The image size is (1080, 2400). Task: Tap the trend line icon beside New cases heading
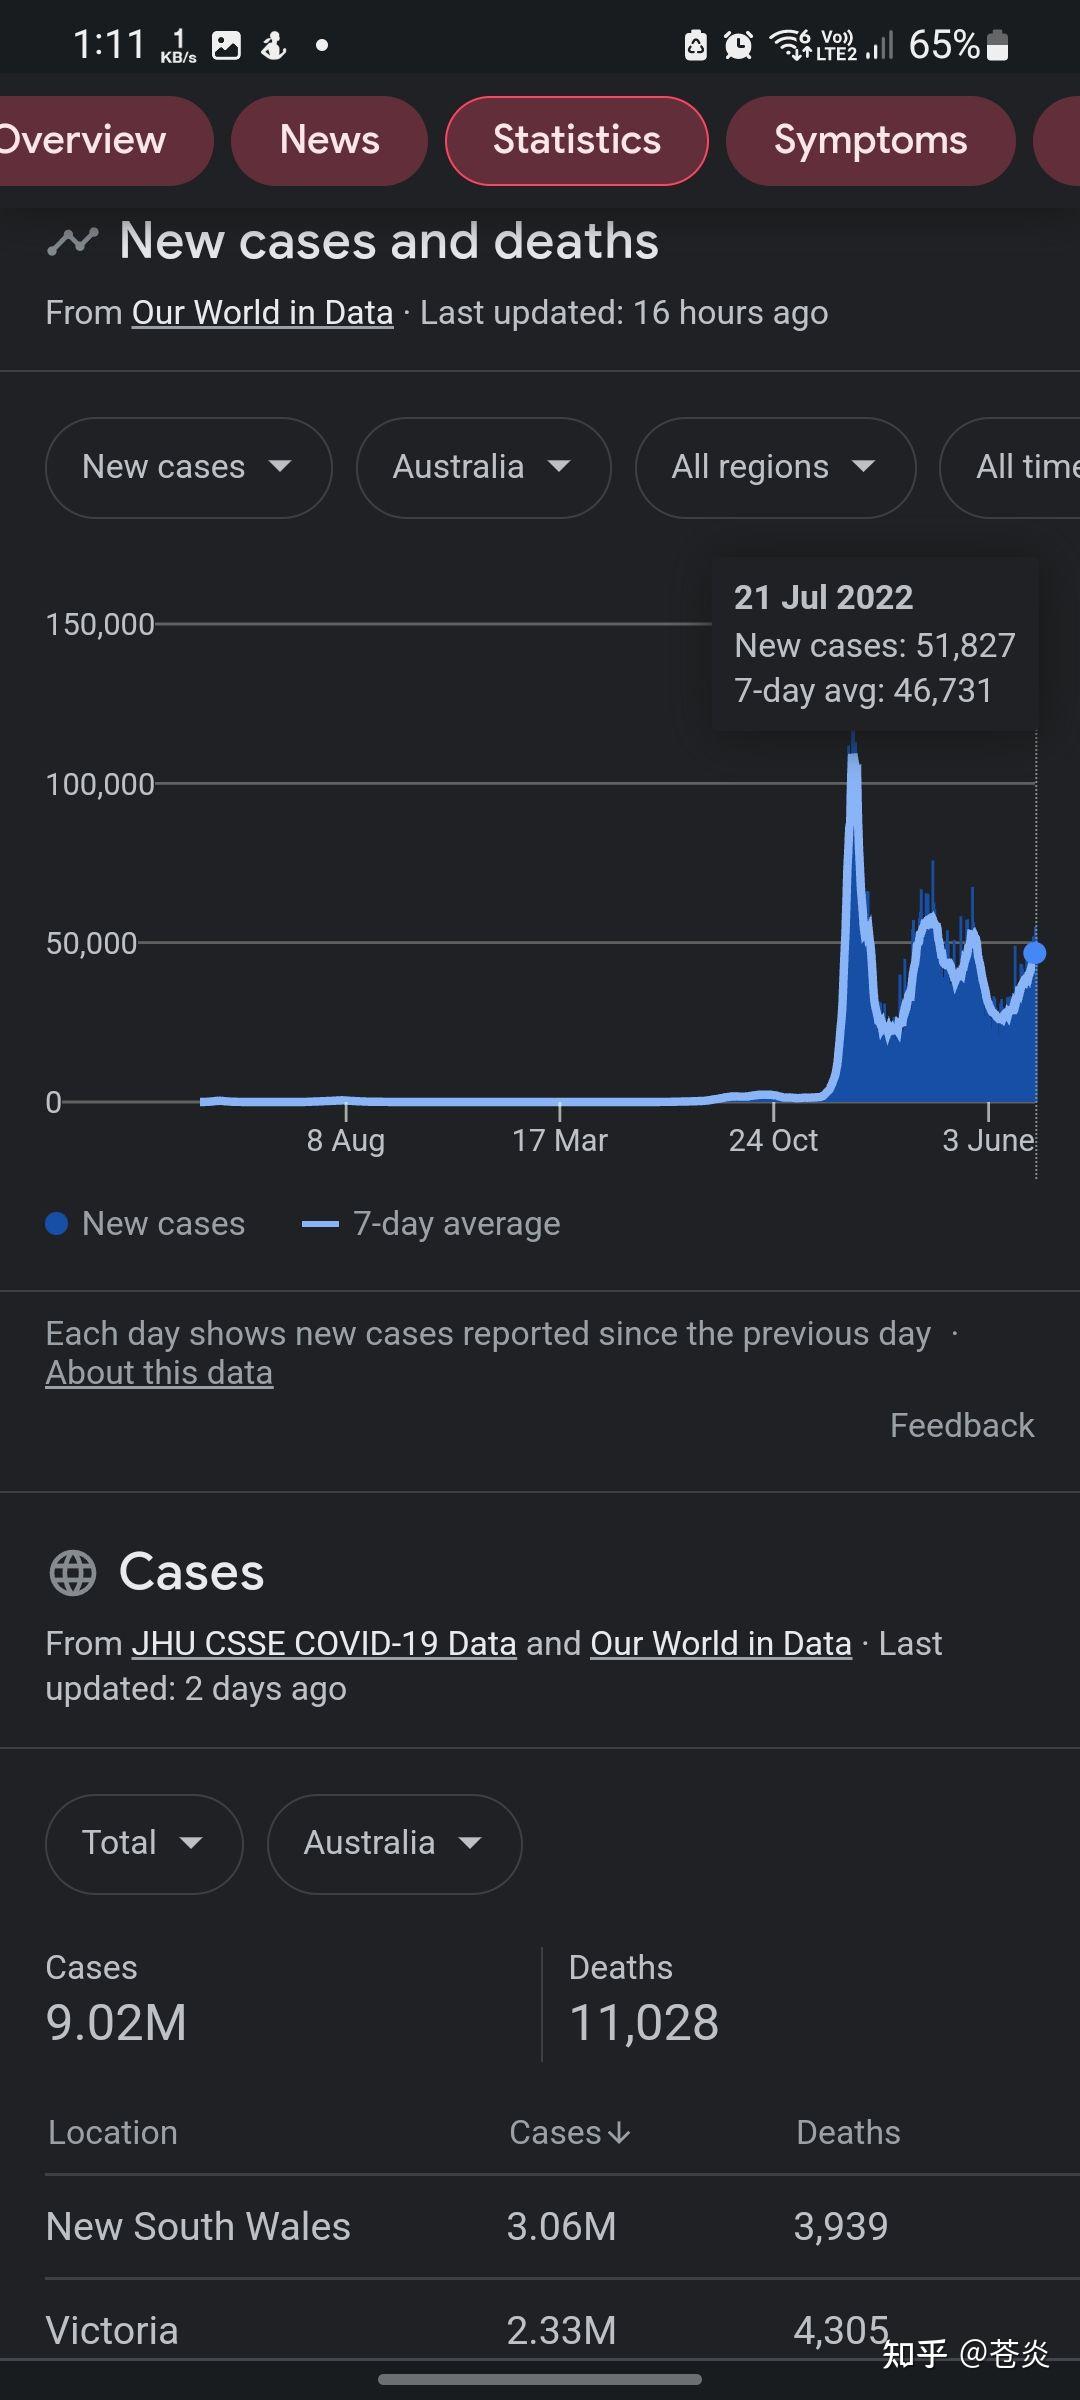[x=72, y=242]
